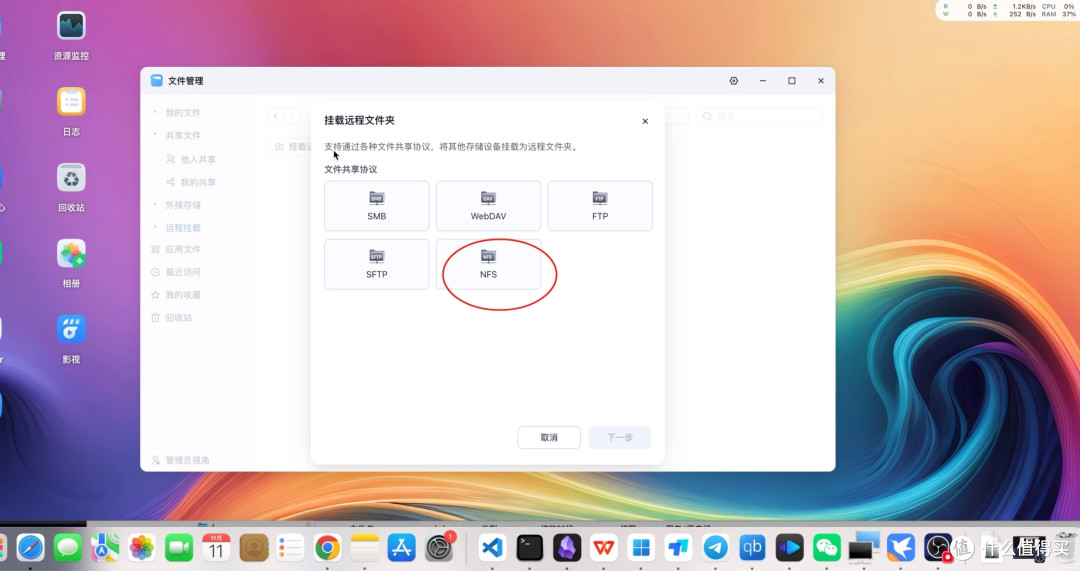Open Reminders from the dock
Image resolution: width=1080 pixels, height=571 pixels.
pos(291,548)
